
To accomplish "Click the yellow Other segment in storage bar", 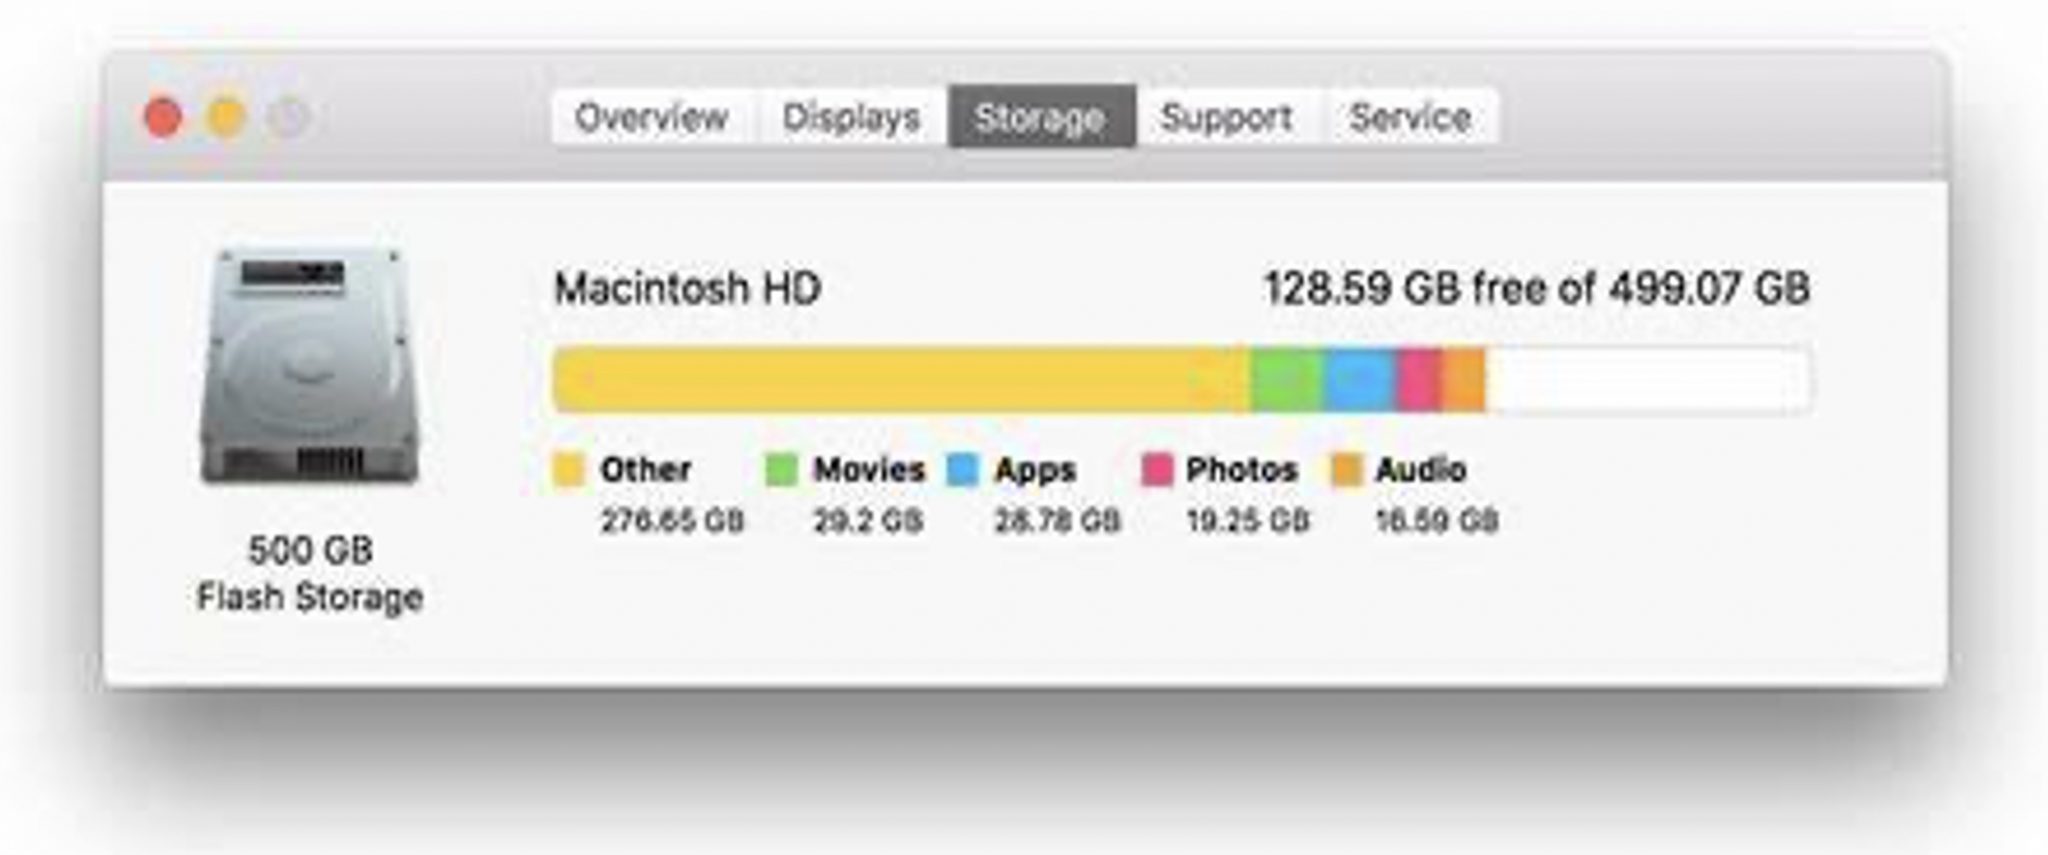I will pyautogui.click(x=900, y=379).
